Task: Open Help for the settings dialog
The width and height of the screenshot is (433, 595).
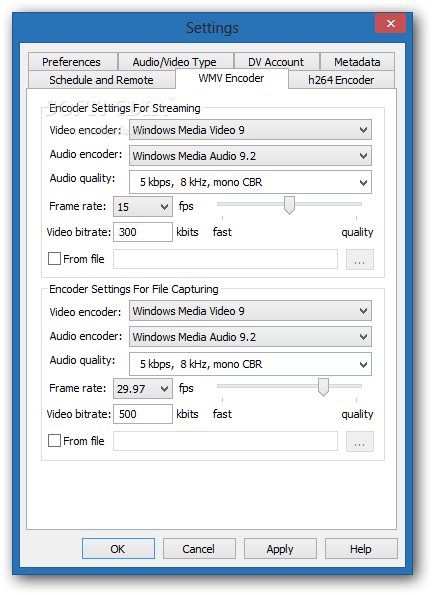Action: coord(361,549)
